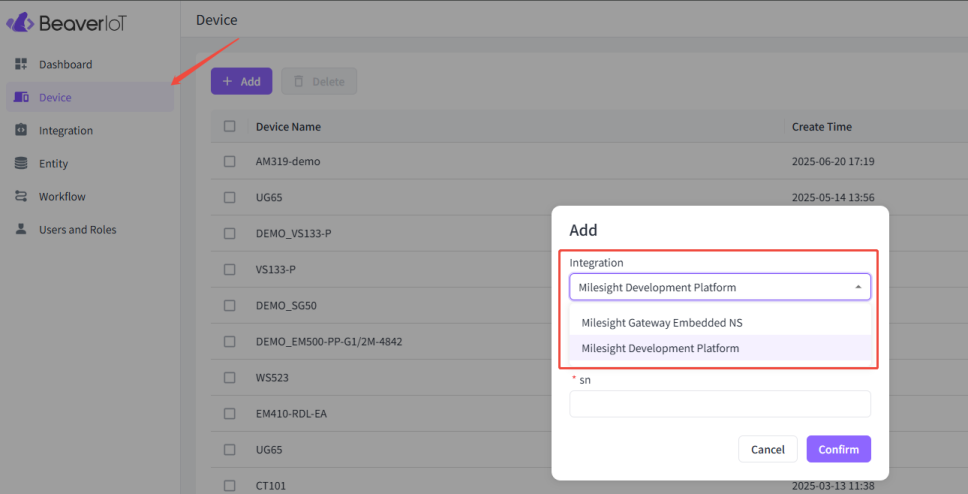The image size is (968, 494).
Task: Check the WS523 row checkbox
Action: click(230, 377)
